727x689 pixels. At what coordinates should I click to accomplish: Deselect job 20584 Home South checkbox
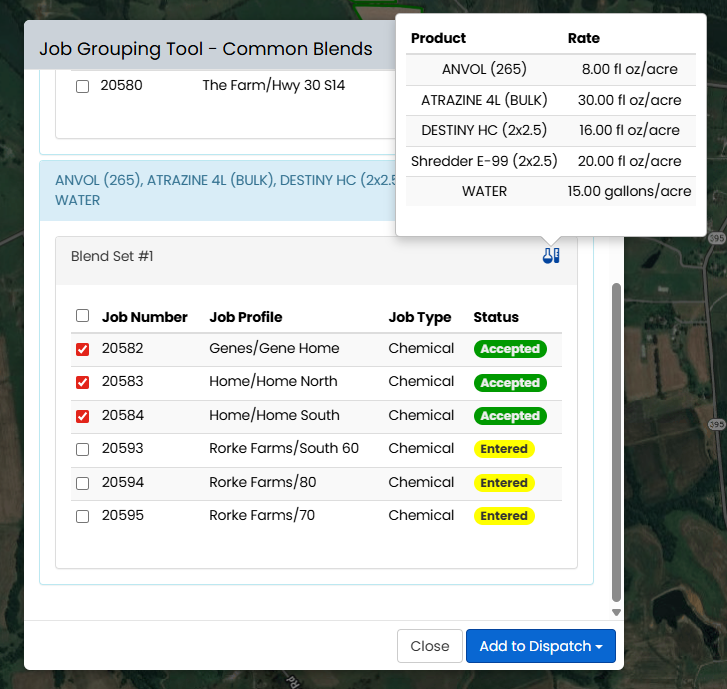pos(83,416)
